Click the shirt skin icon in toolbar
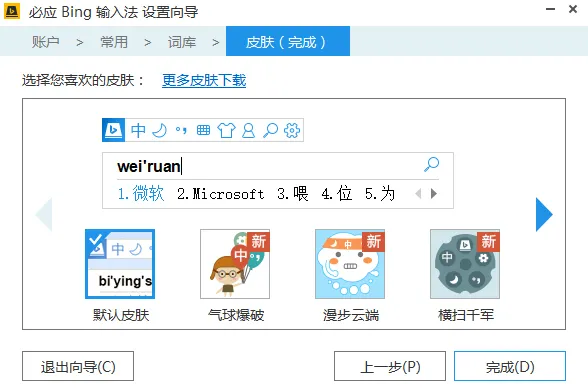Screen dimensions: 588x390 [226, 130]
